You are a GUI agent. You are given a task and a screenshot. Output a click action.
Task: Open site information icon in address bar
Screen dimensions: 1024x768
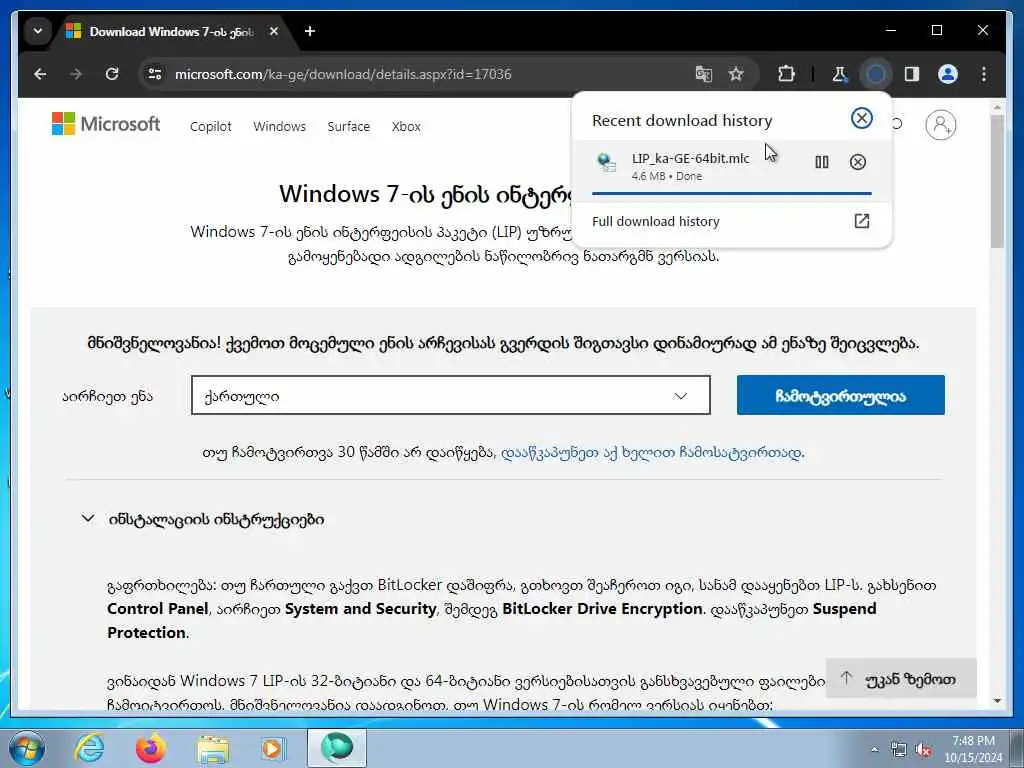pos(155,74)
